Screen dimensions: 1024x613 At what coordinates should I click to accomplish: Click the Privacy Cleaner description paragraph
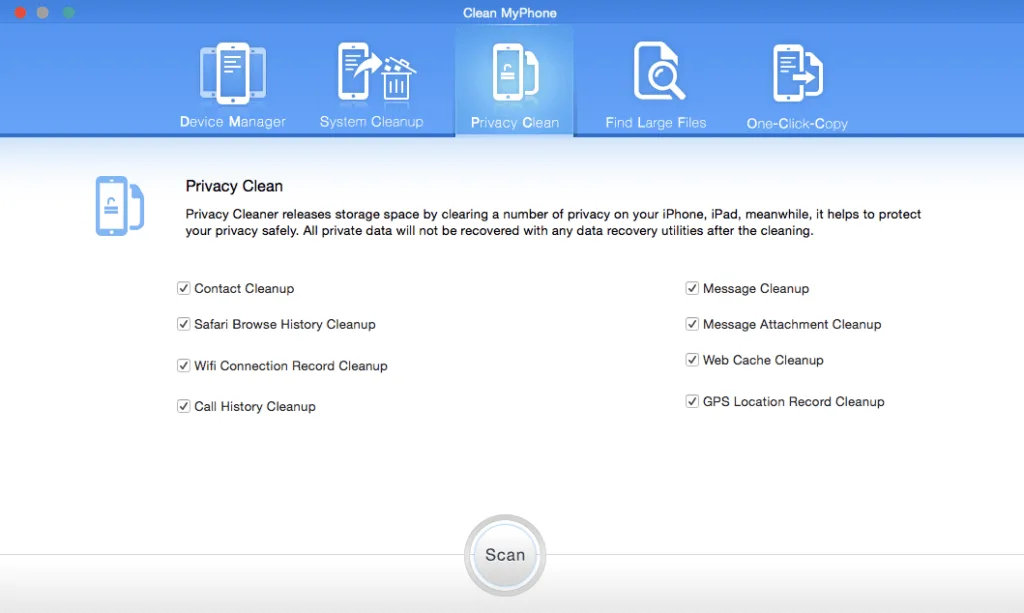click(553, 223)
